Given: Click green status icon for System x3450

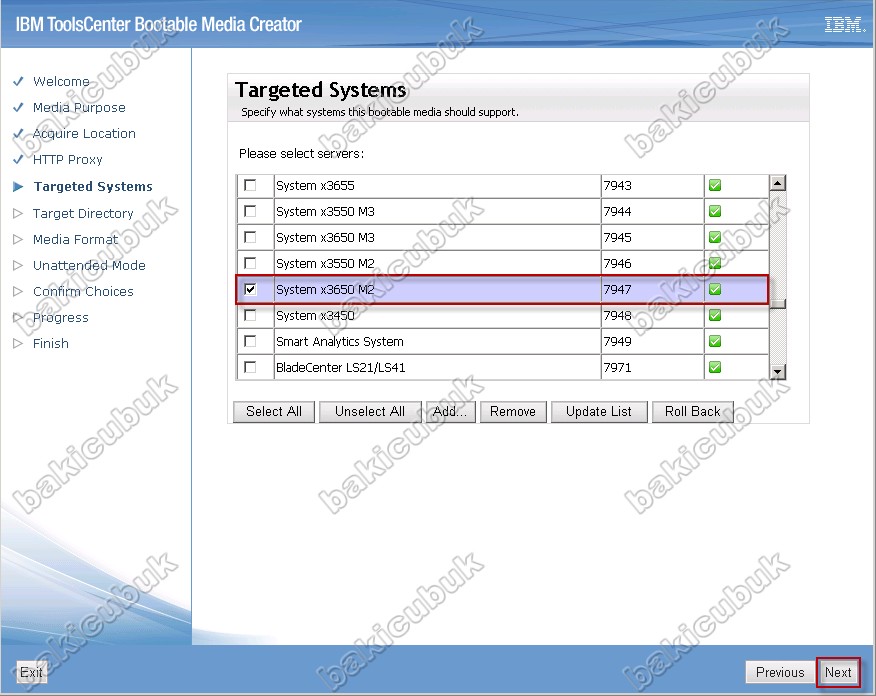Looking at the screenshot, I should tap(715, 315).
